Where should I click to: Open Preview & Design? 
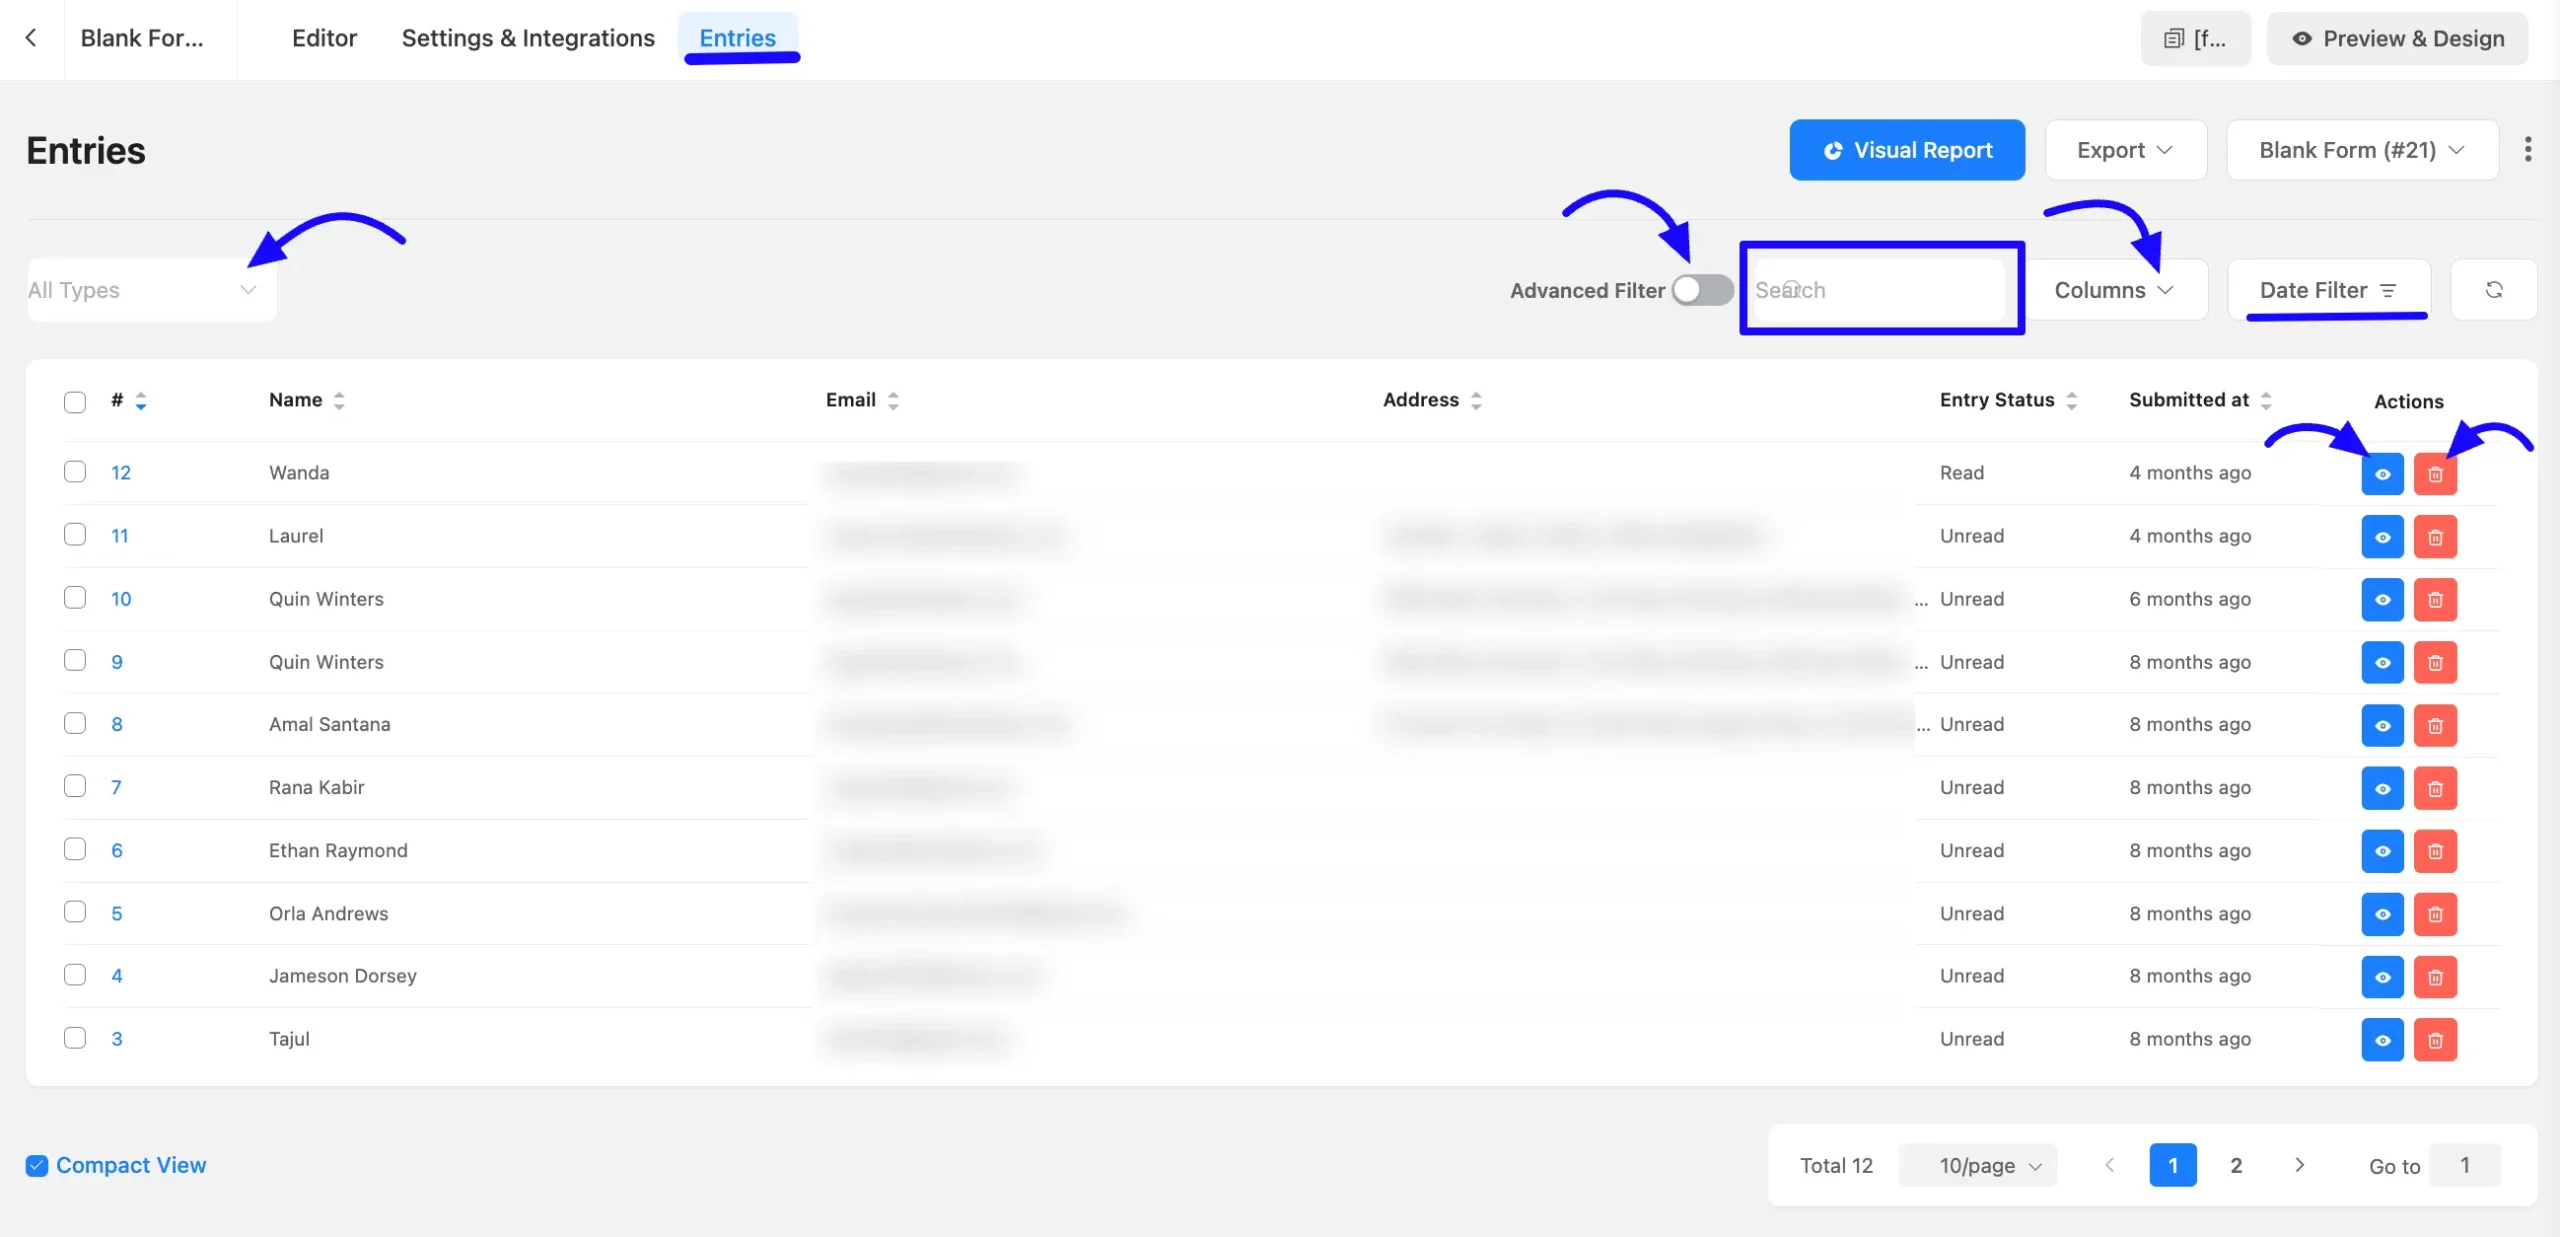click(x=2397, y=39)
